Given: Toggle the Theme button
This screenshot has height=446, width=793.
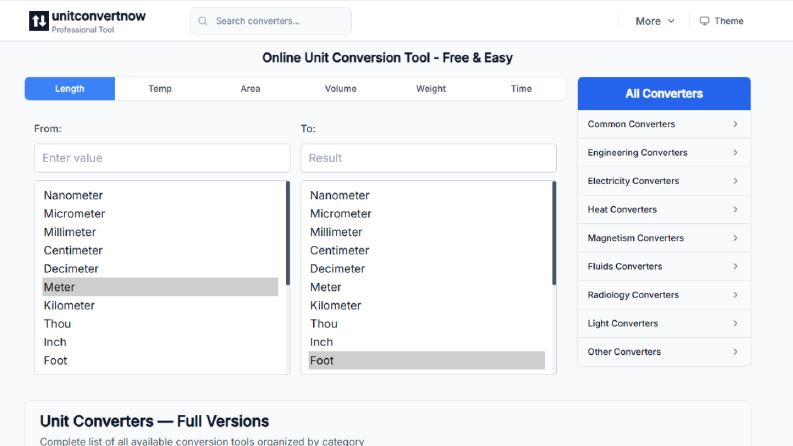Looking at the screenshot, I should [722, 21].
